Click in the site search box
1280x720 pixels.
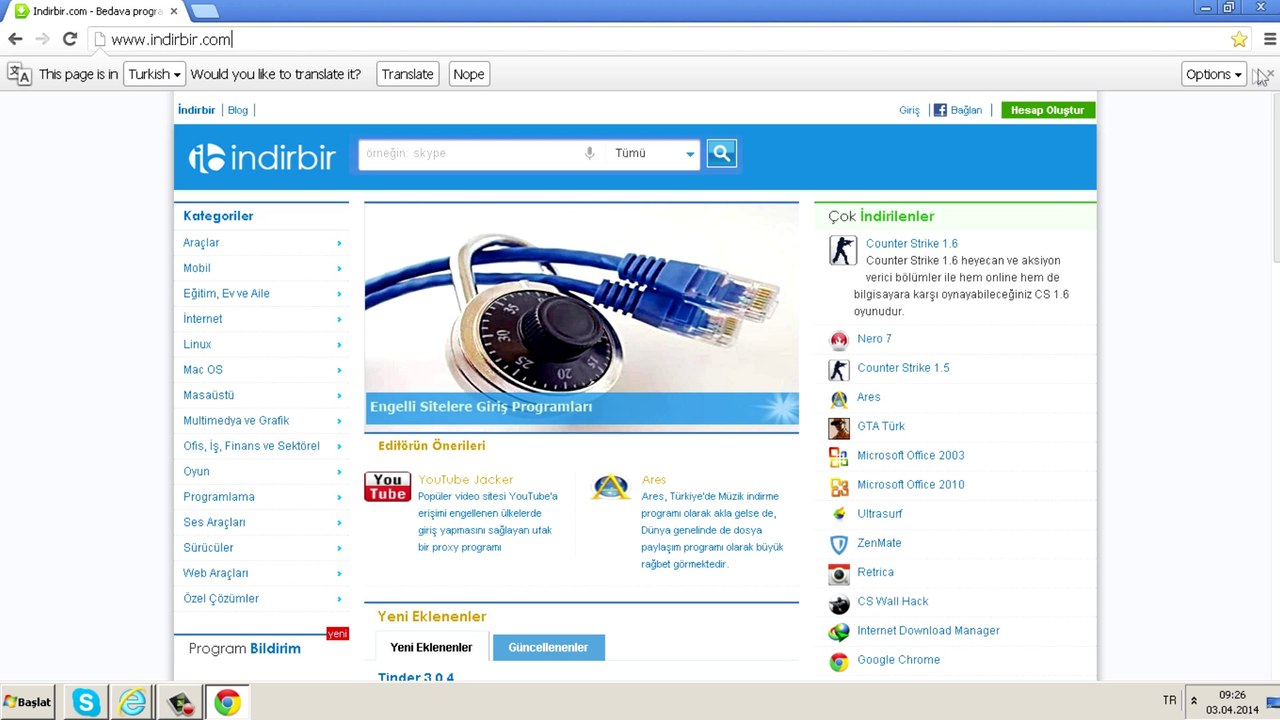point(470,153)
